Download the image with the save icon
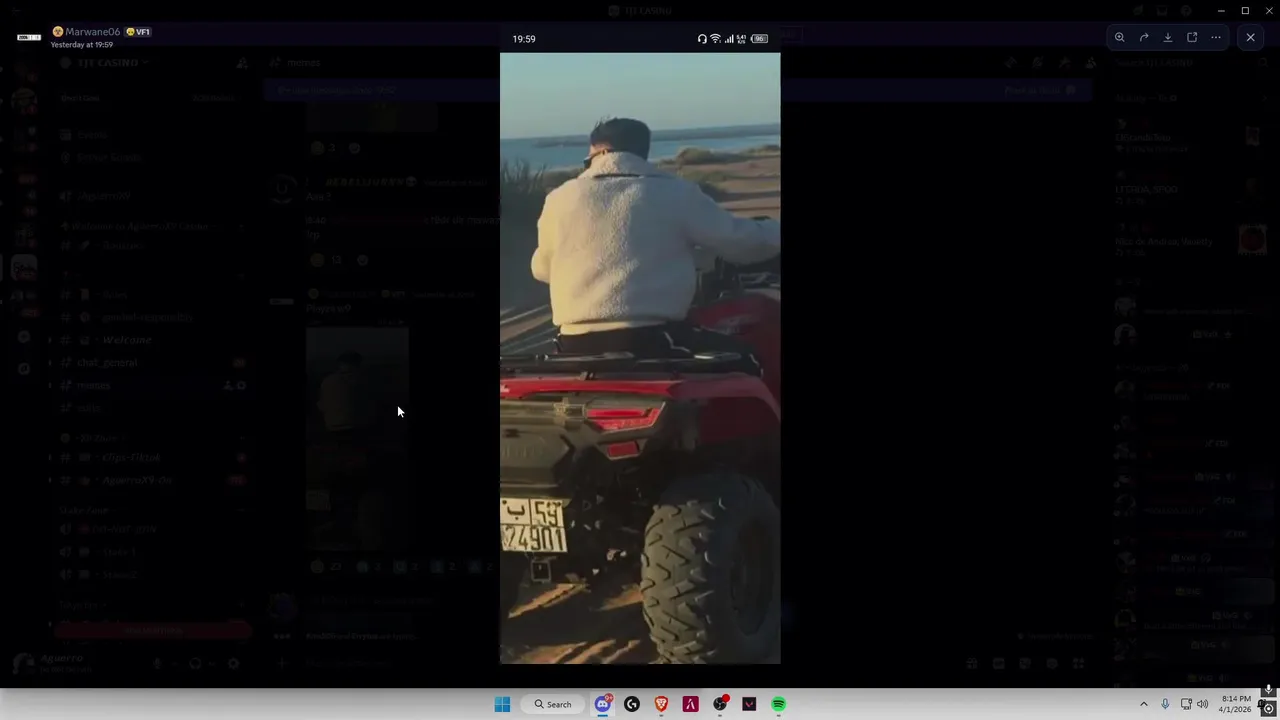This screenshot has width=1280, height=720. 1168,38
